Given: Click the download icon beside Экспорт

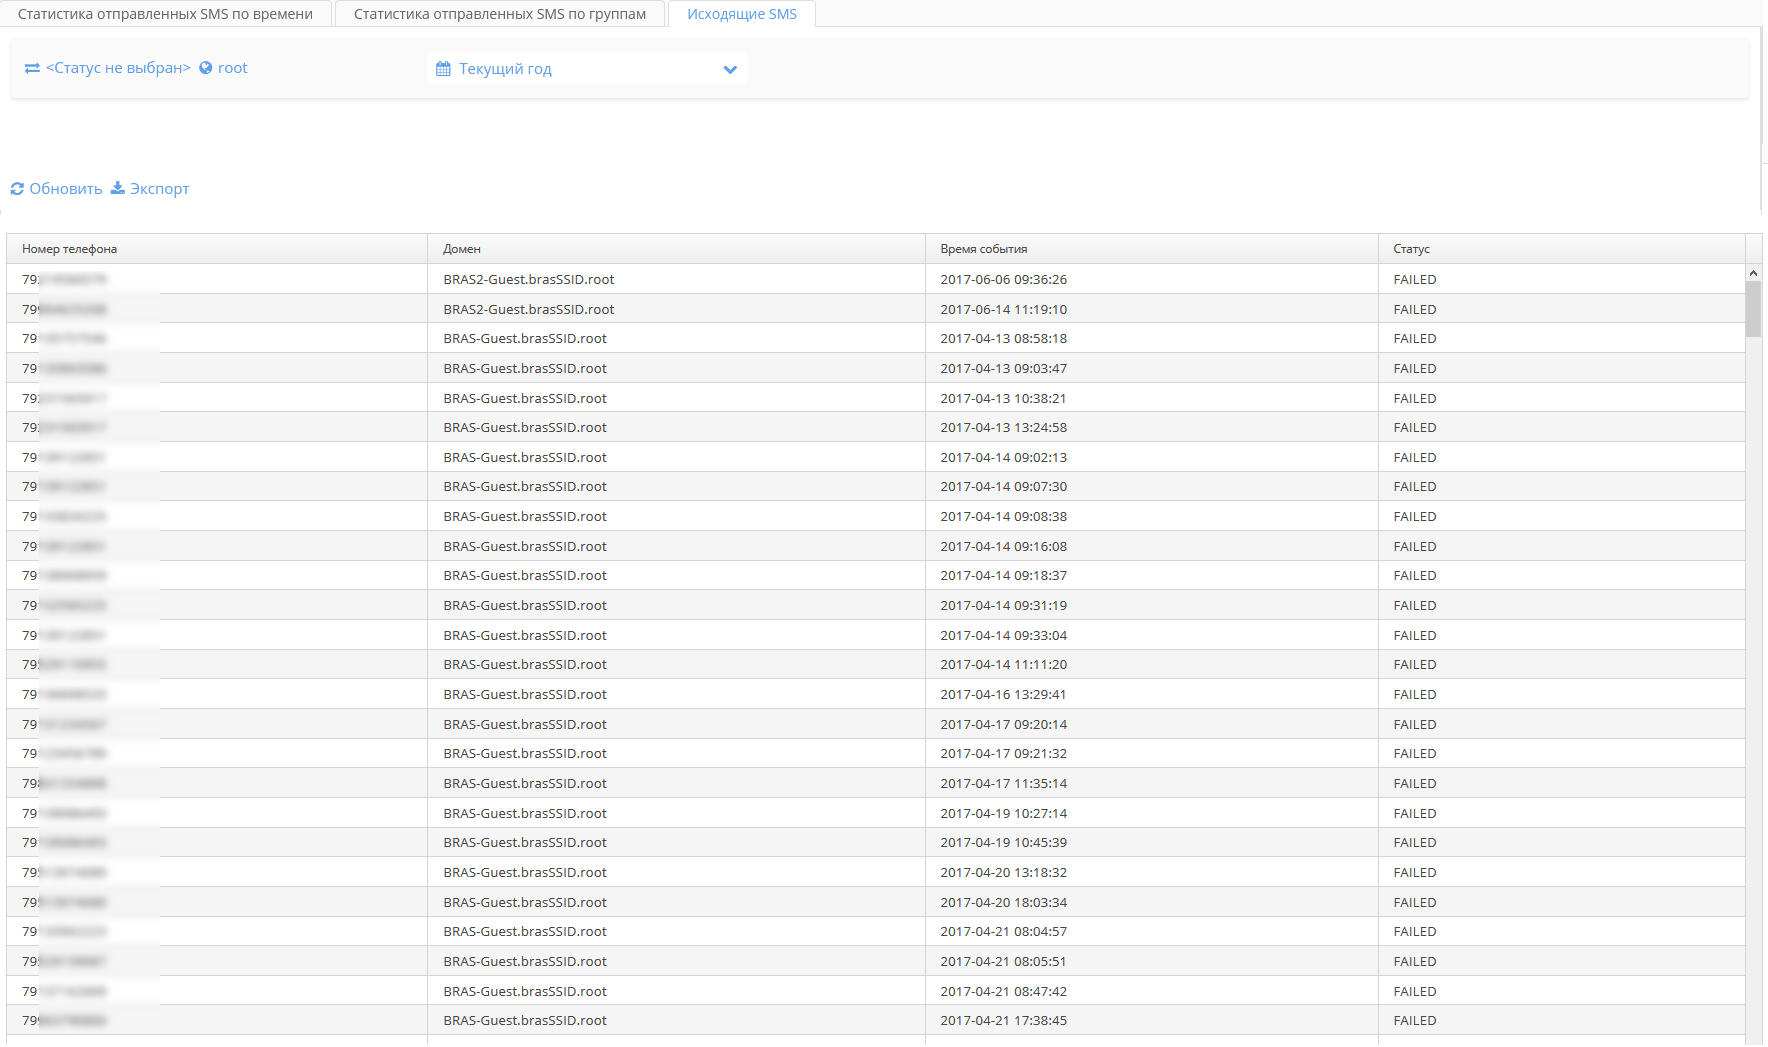Looking at the screenshot, I should click(118, 188).
